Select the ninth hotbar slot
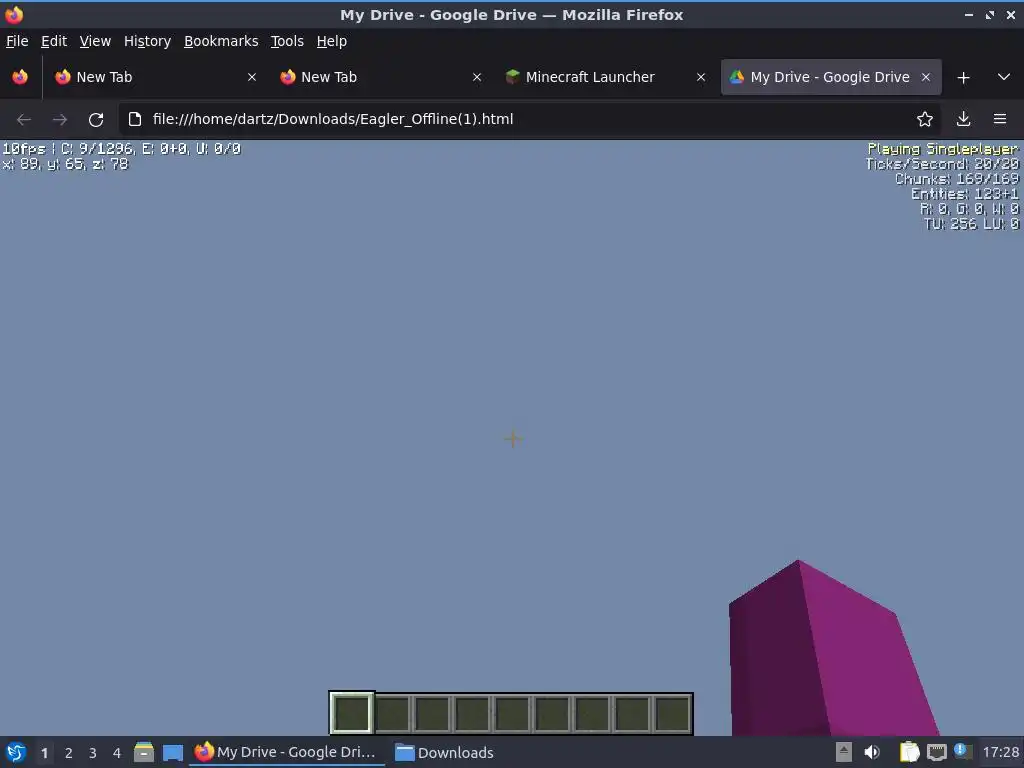Viewport: 1024px width, 768px height. pyautogui.click(x=672, y=713)
